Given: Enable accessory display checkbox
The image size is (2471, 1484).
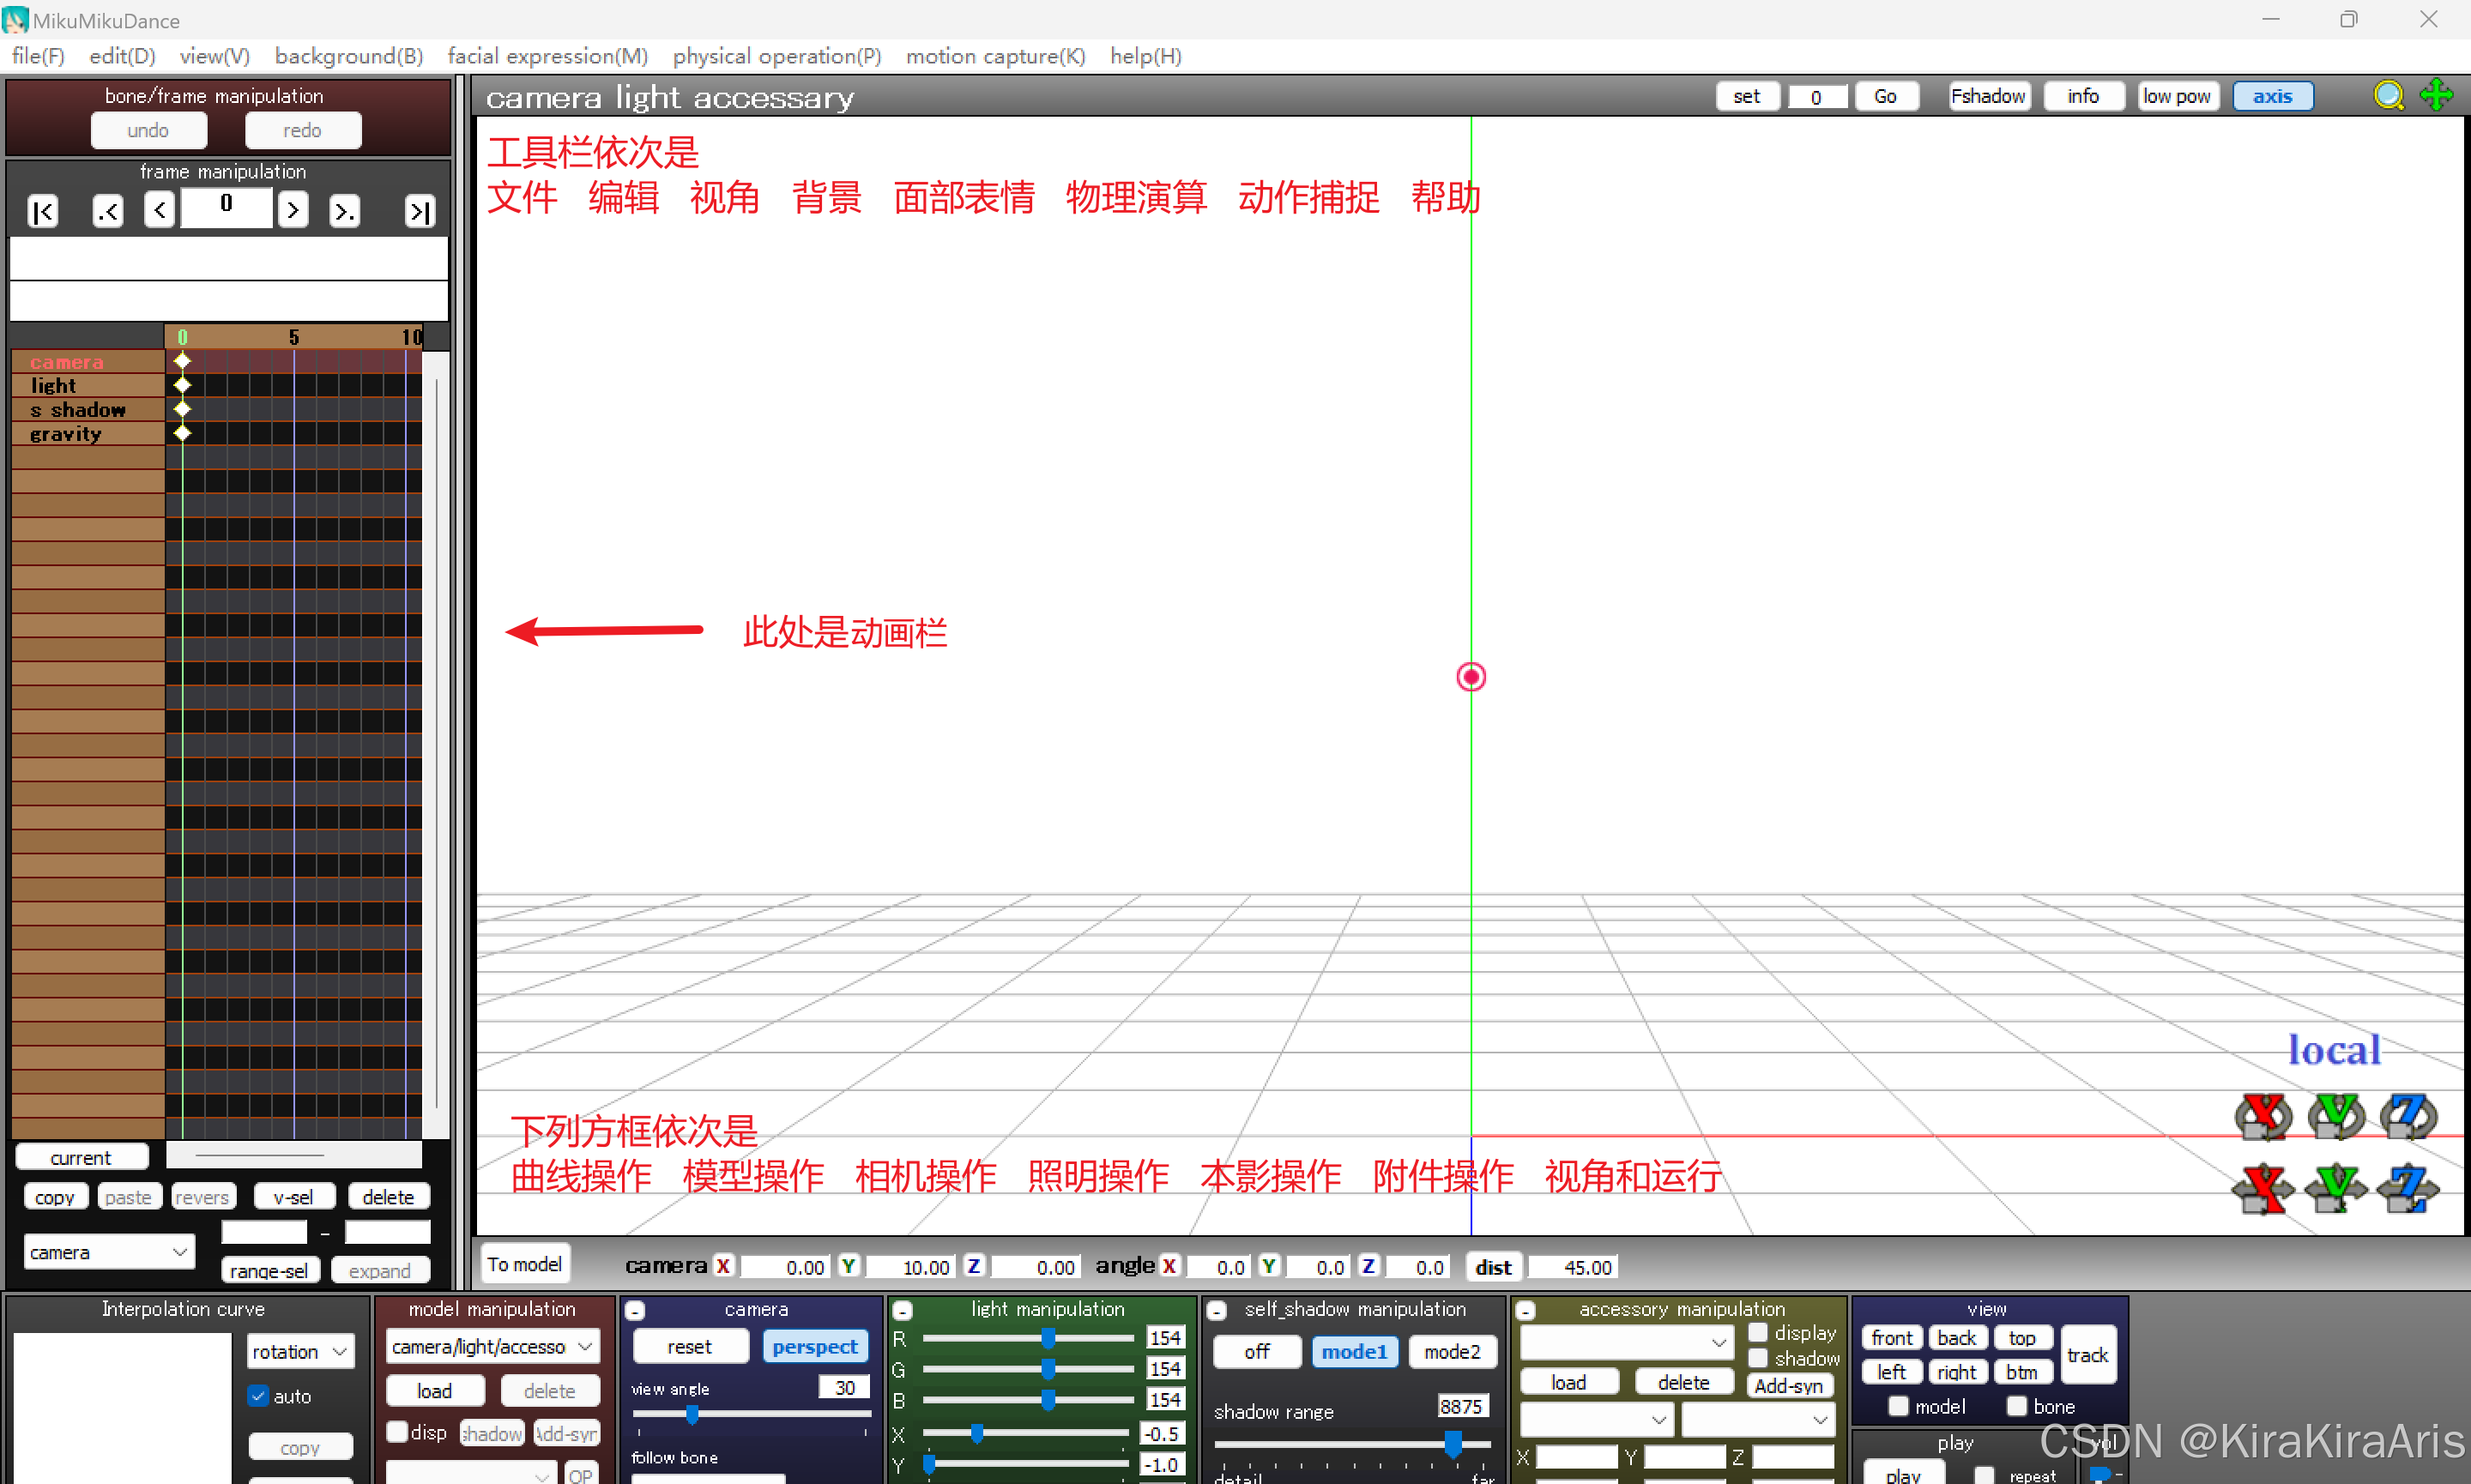Looking at the screenshot, I should [x=1757, y=1333].
